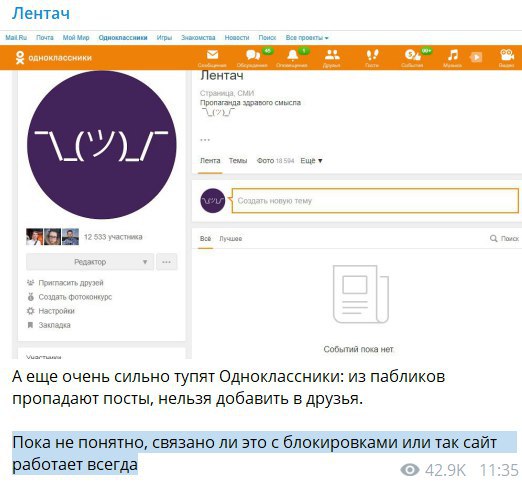Click the 'Создать фотоконкурс' link

(75, 297)
